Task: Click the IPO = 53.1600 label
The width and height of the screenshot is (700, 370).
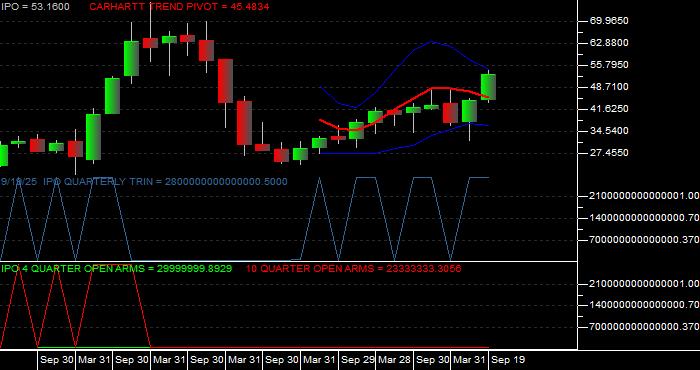Action: coord(35,7)
